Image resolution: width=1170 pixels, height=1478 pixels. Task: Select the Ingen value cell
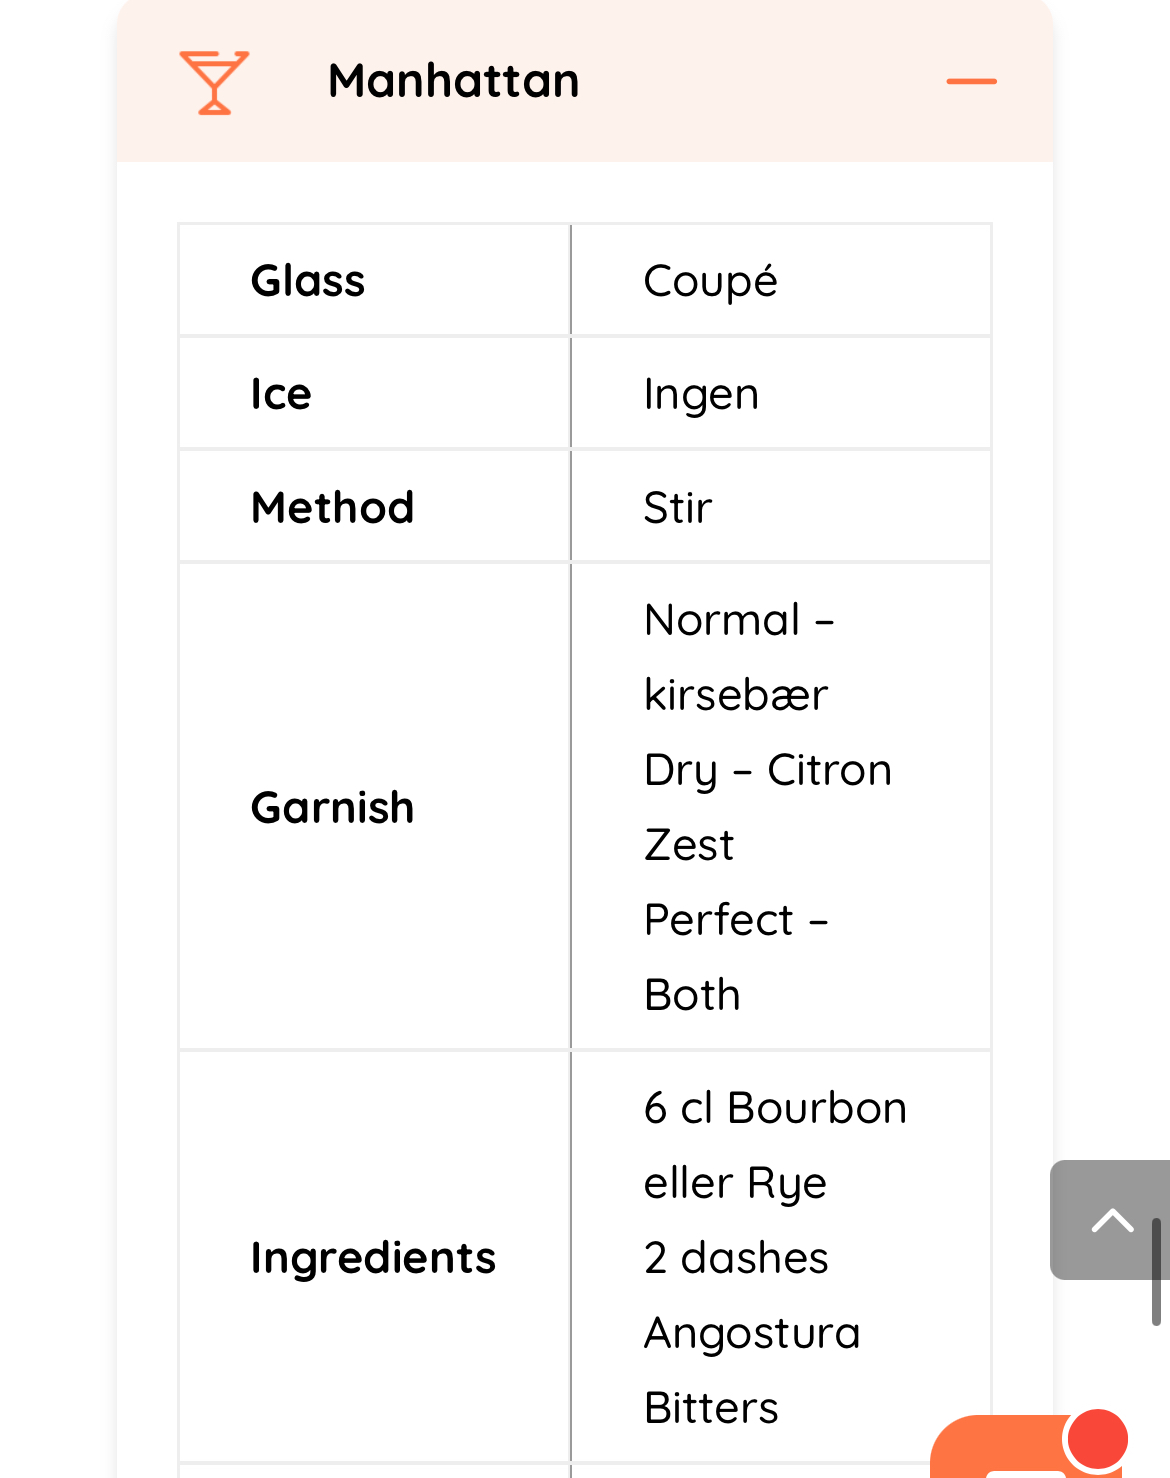(701, 394)
